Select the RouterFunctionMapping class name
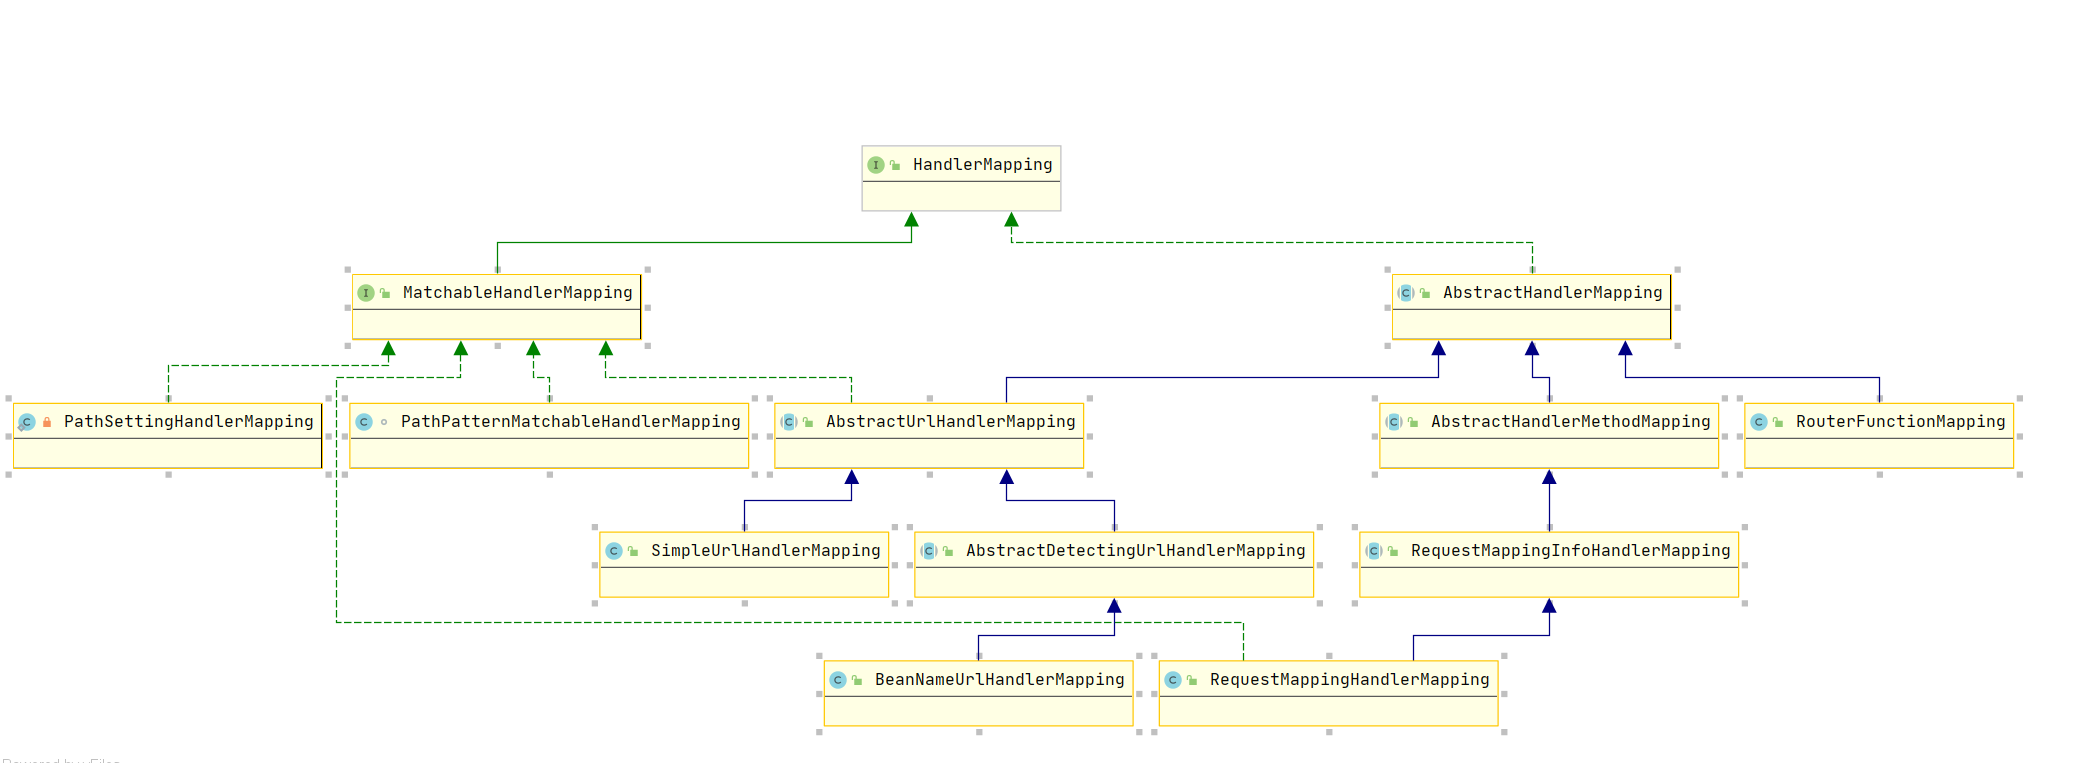Image resolution: width=2100 pixels, height=763 pixels. [1900, 422]
